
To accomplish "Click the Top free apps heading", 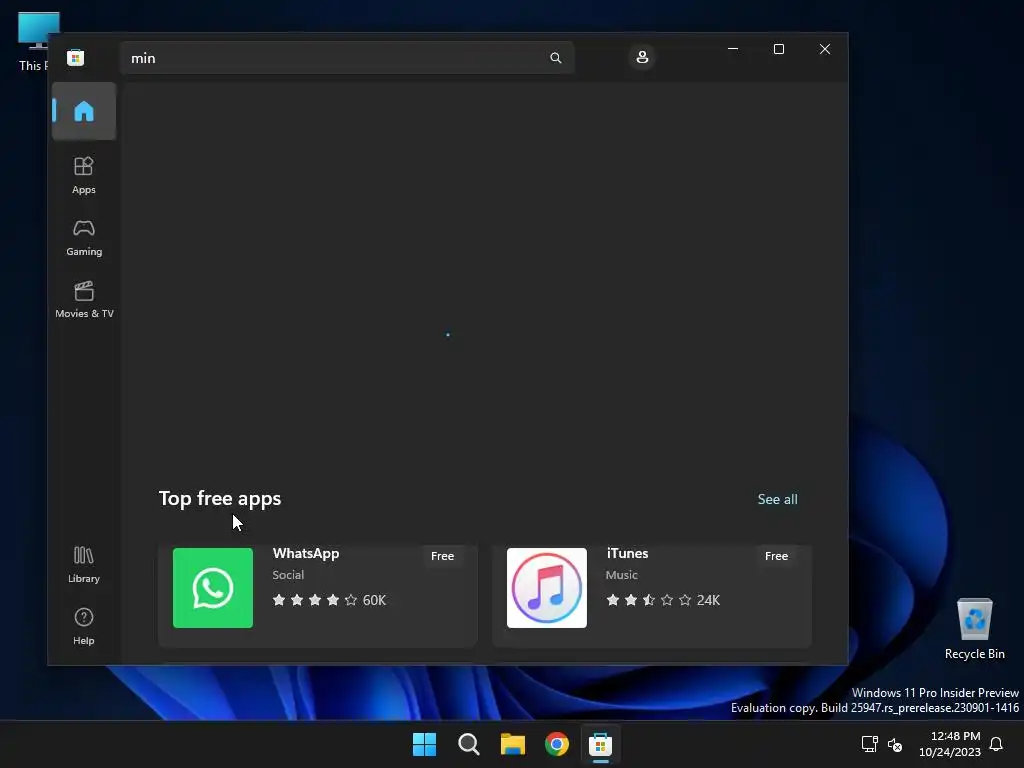I will 220,498.
